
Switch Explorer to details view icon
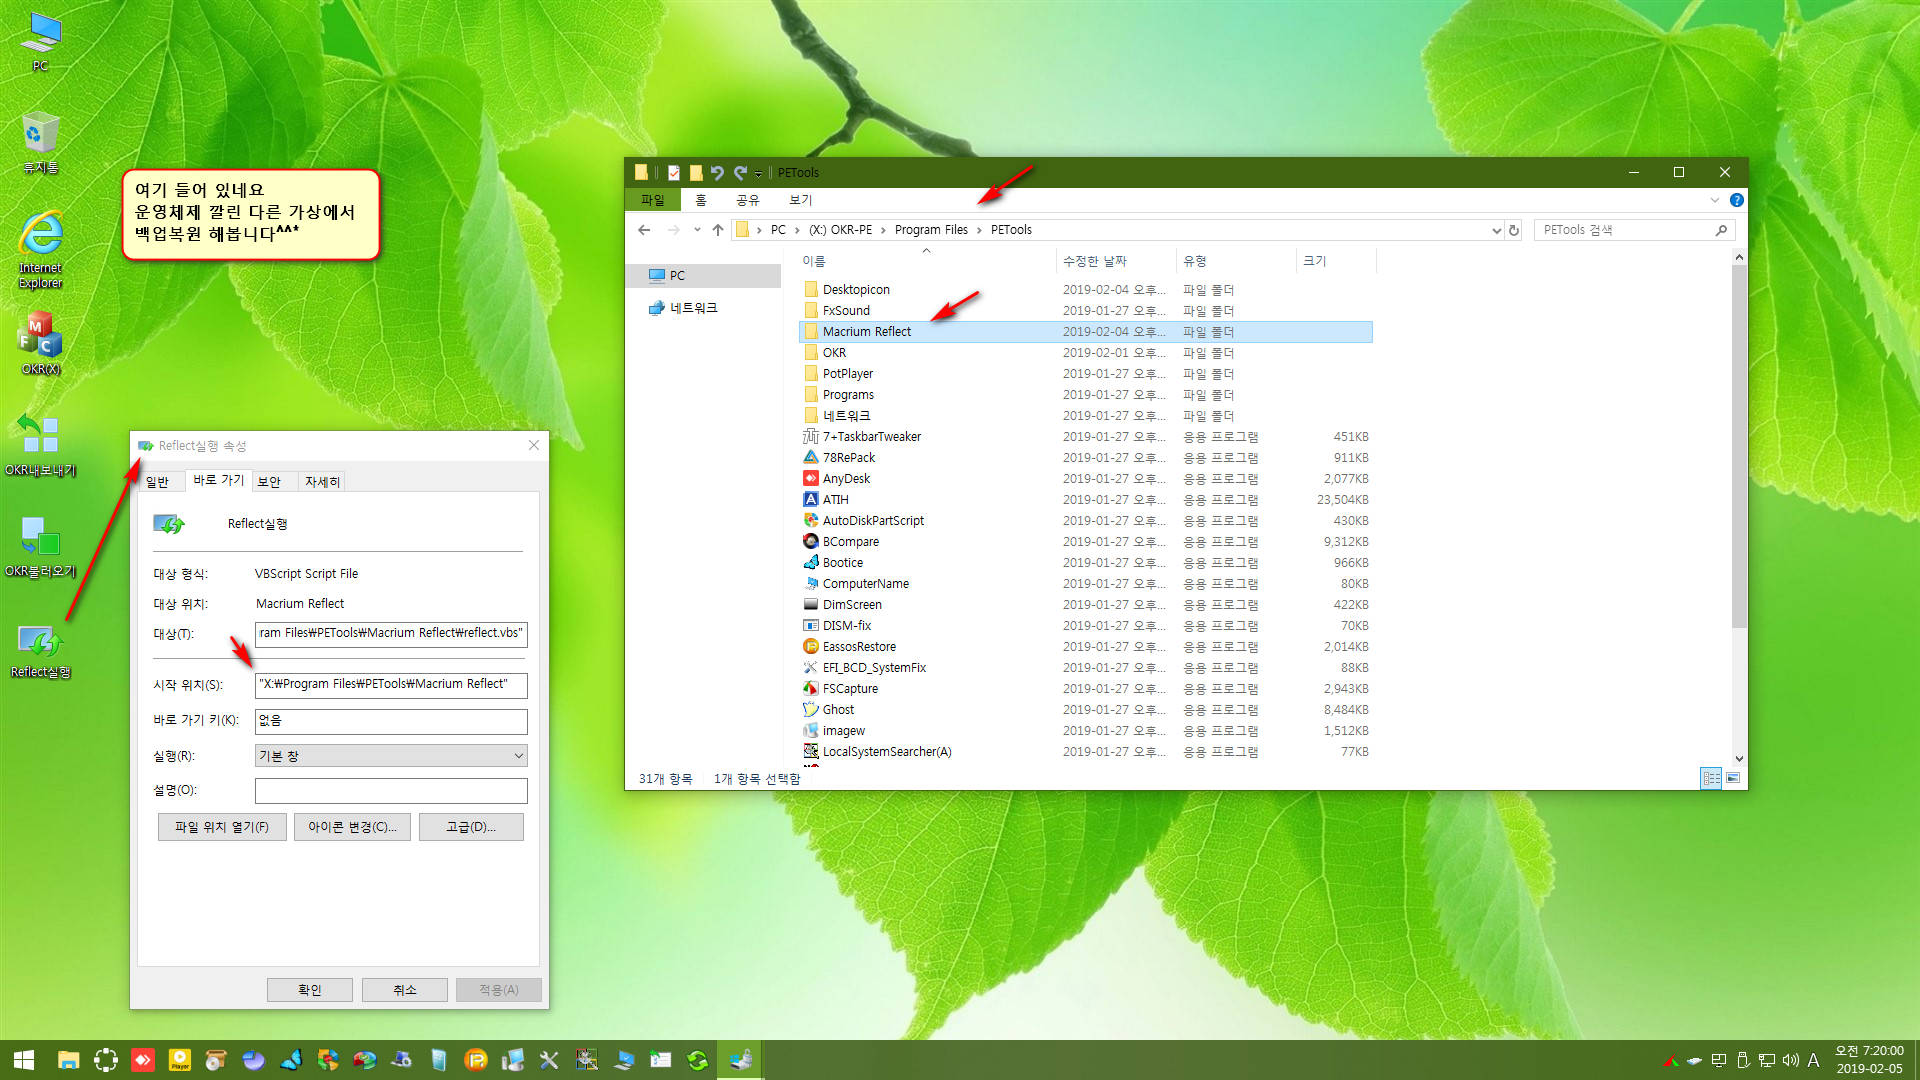click(1711, 778)
